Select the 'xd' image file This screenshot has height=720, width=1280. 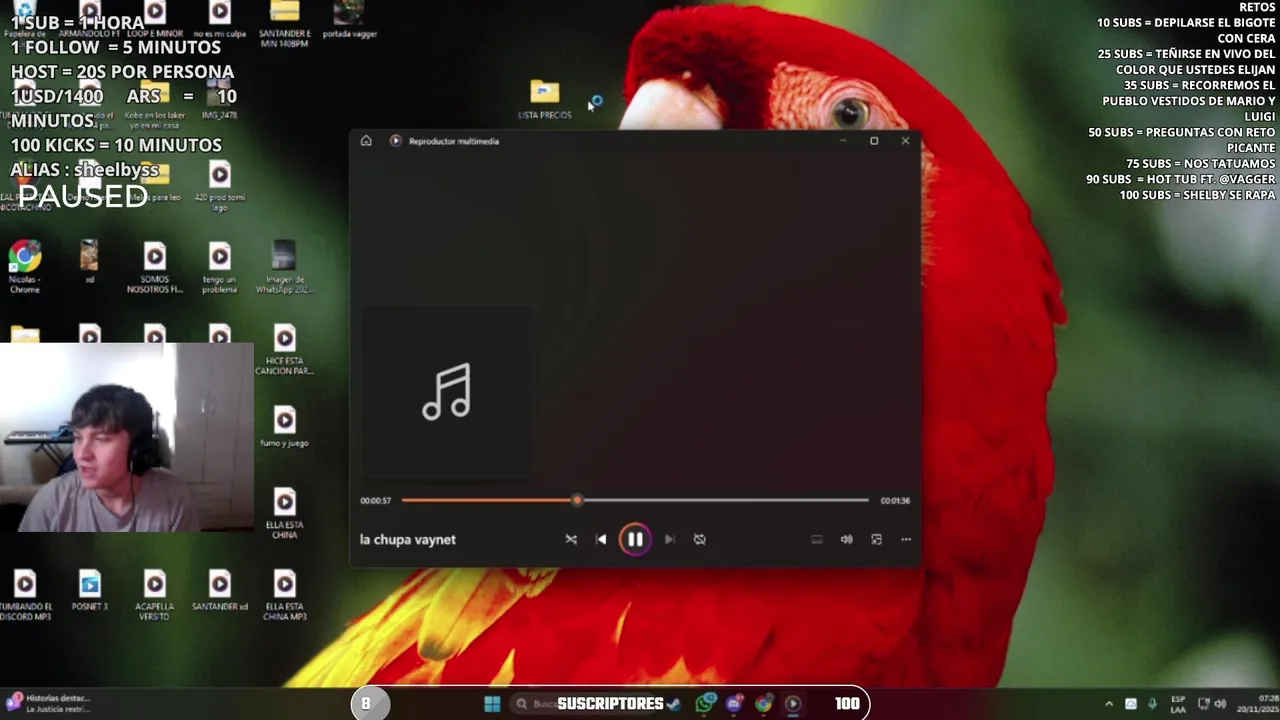pyautogui.click(x=89, y=261)
